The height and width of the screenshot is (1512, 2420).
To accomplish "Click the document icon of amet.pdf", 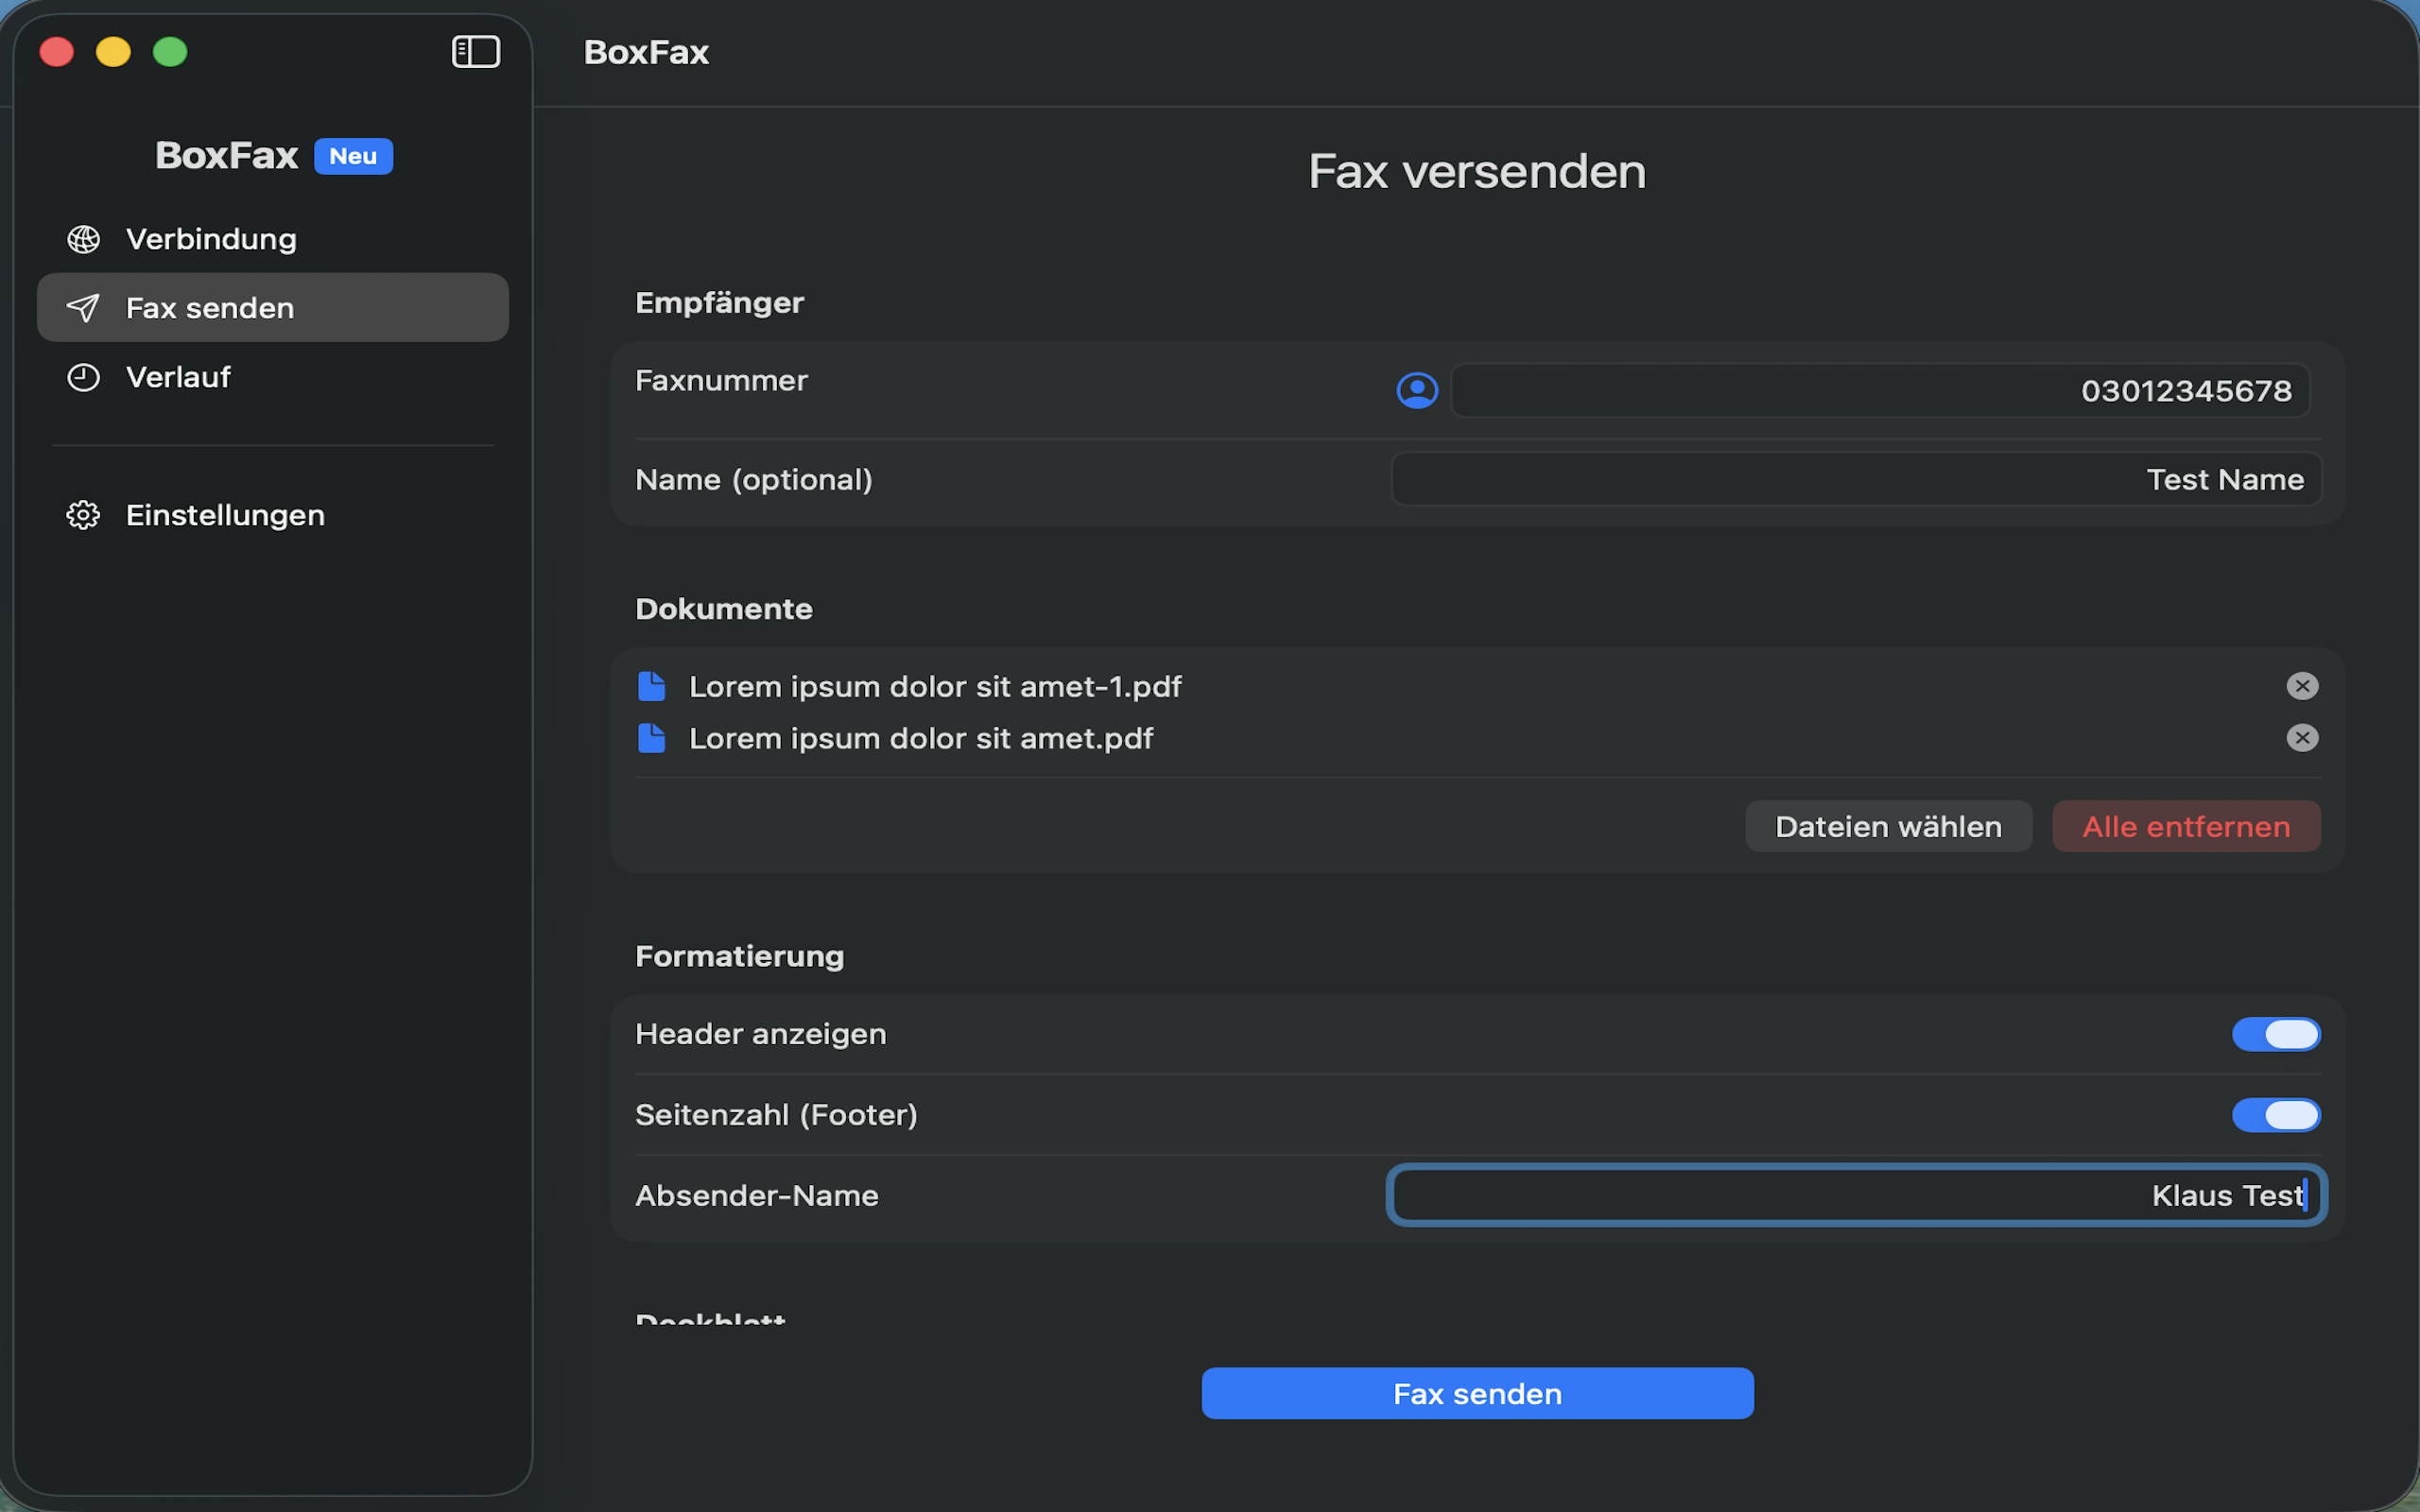I will 652,739.
